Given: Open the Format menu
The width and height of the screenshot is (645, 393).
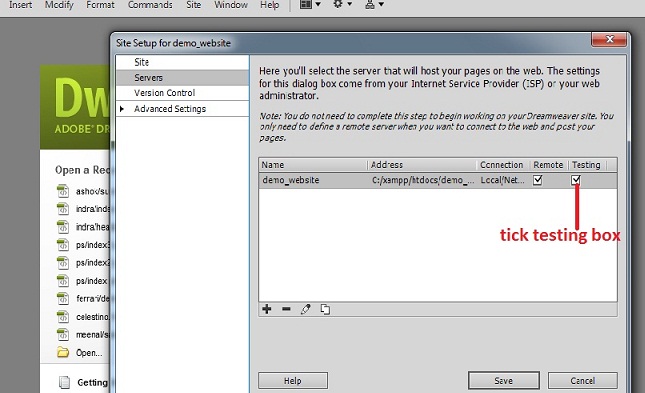Looking at the screenshot, I should tap(100, 5).
